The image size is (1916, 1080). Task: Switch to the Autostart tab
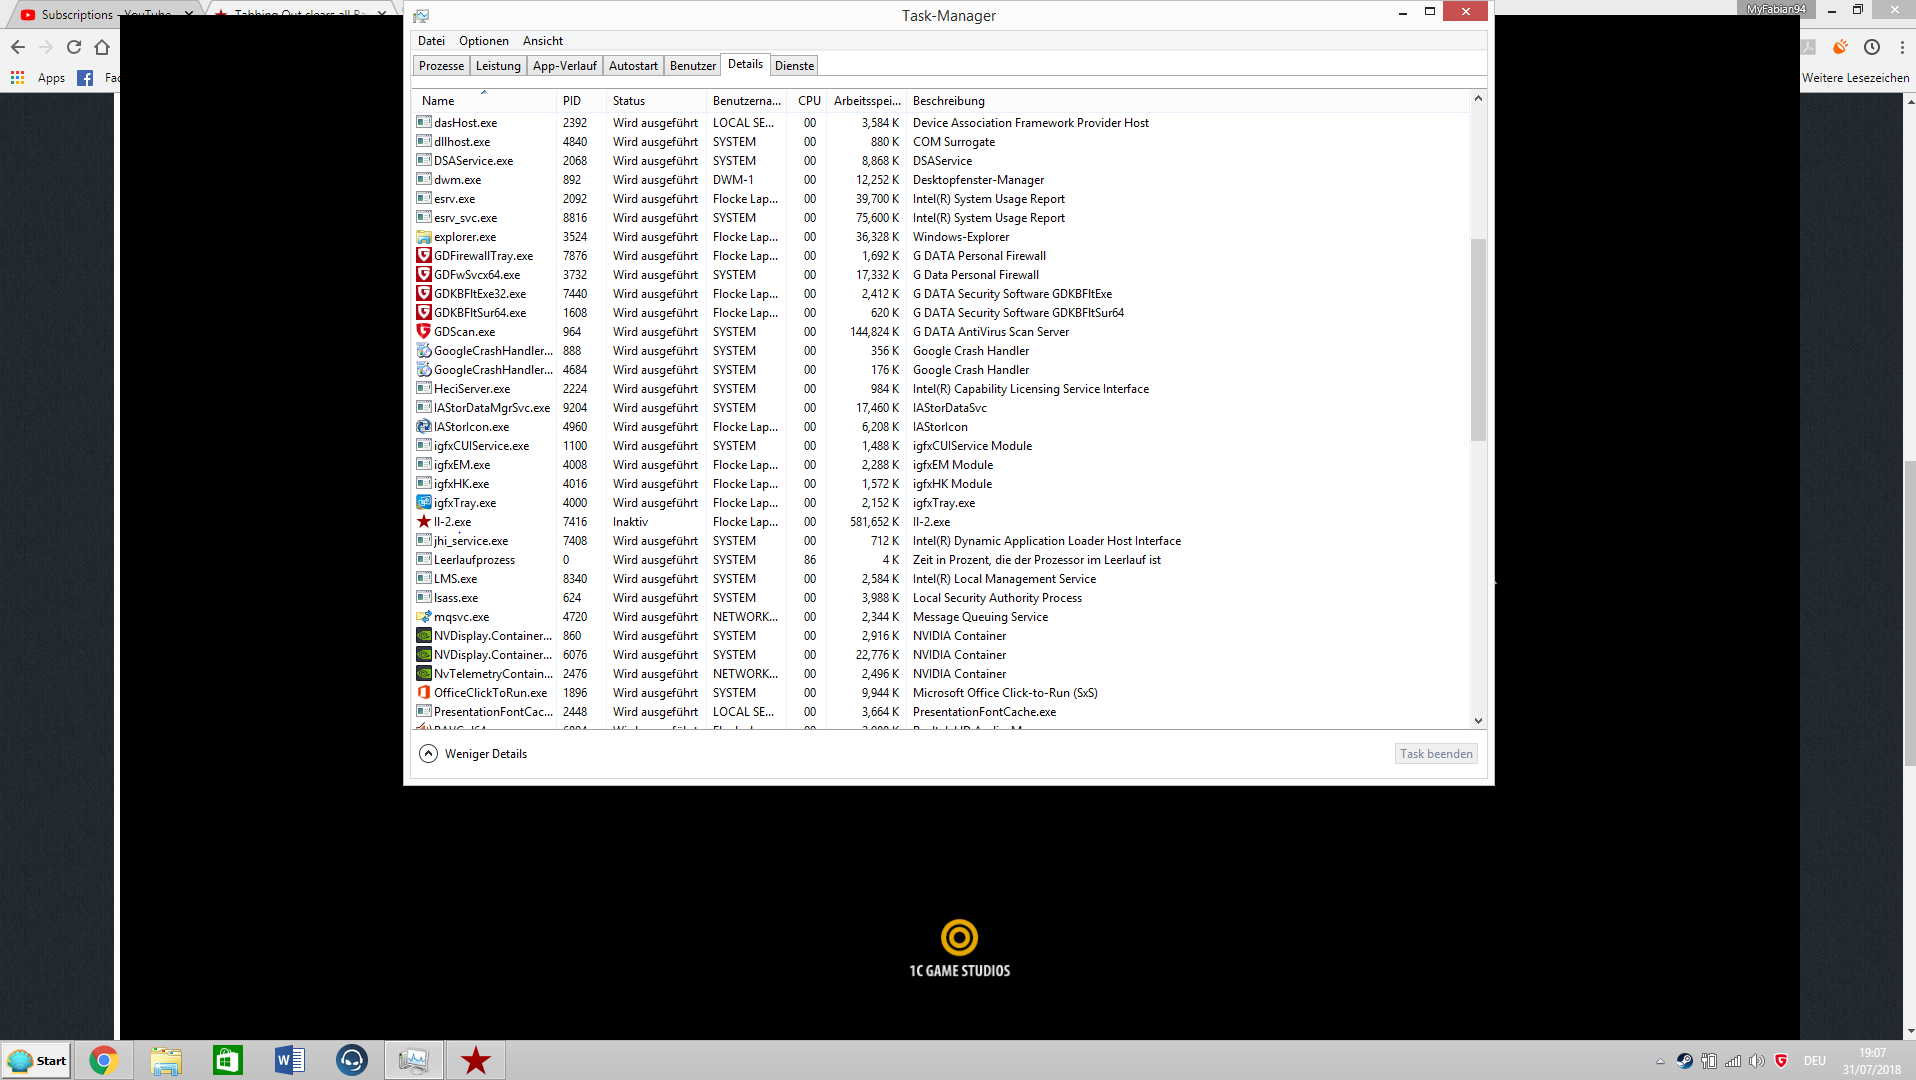coord(633,66)
